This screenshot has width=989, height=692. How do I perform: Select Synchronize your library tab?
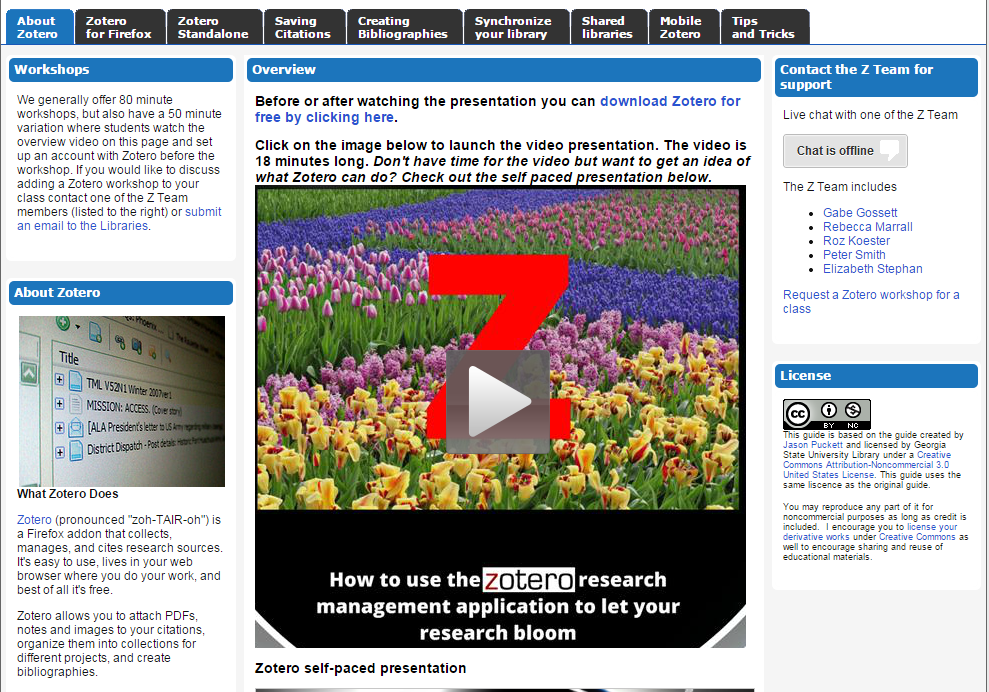[516, 27]
